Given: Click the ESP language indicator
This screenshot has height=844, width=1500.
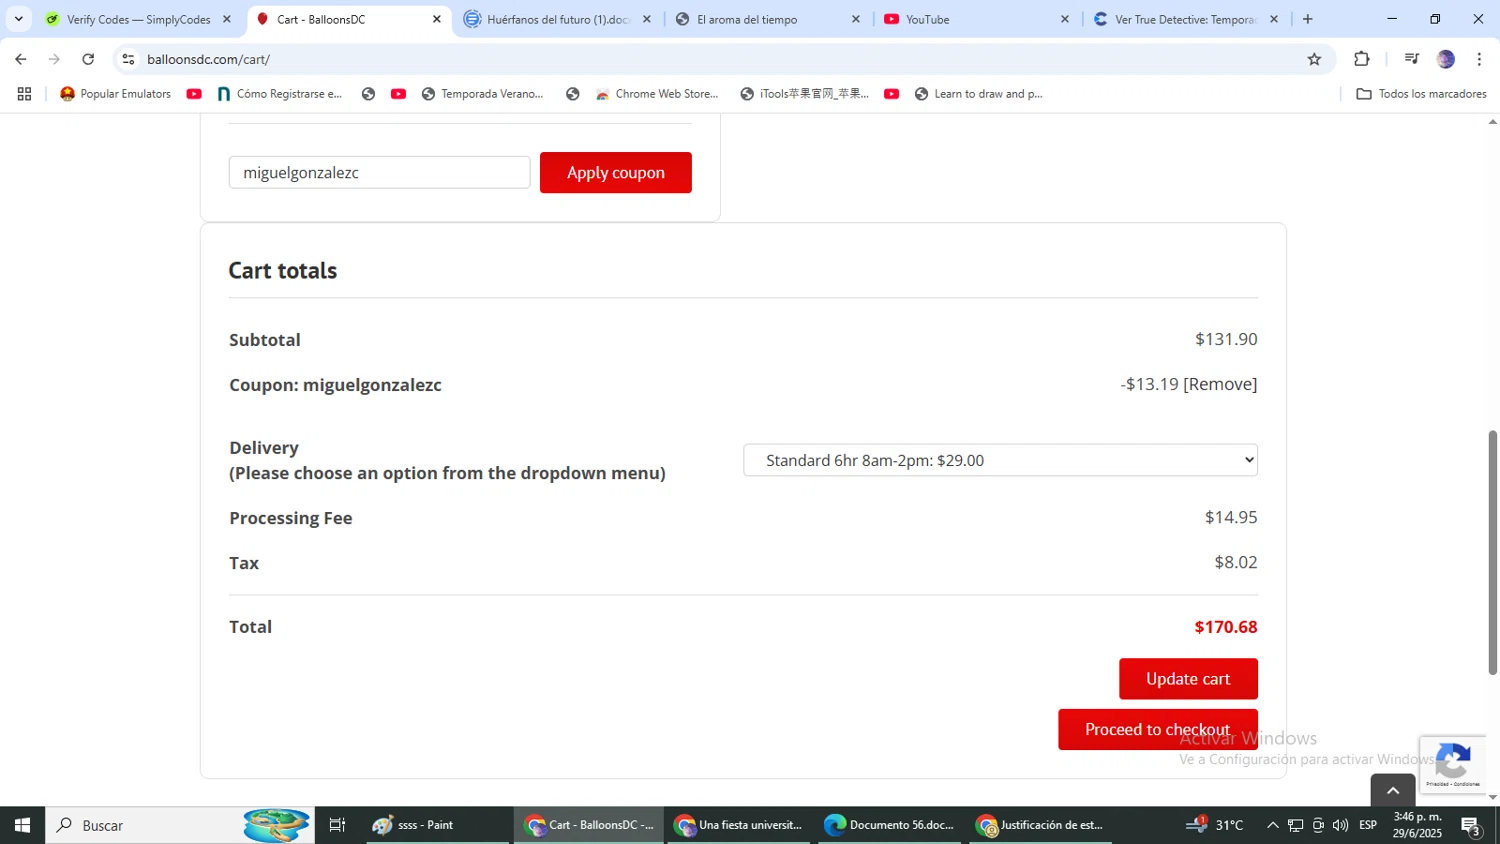Looking at the screenshot, I should coord(1368,825).
